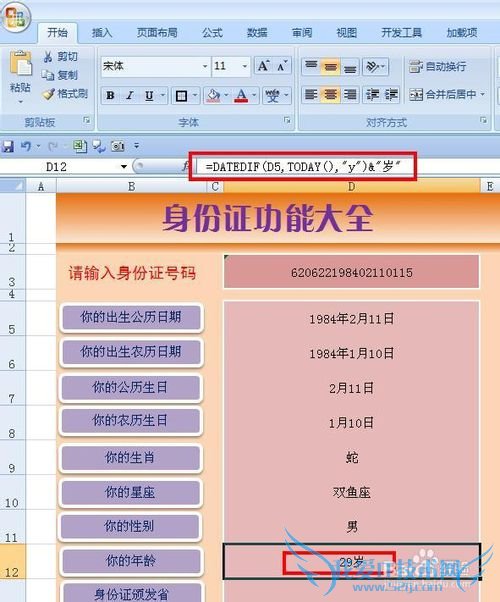Expand fill color dropdown arrow
This screenshot has height=602, width=500.
click(226, 95)
